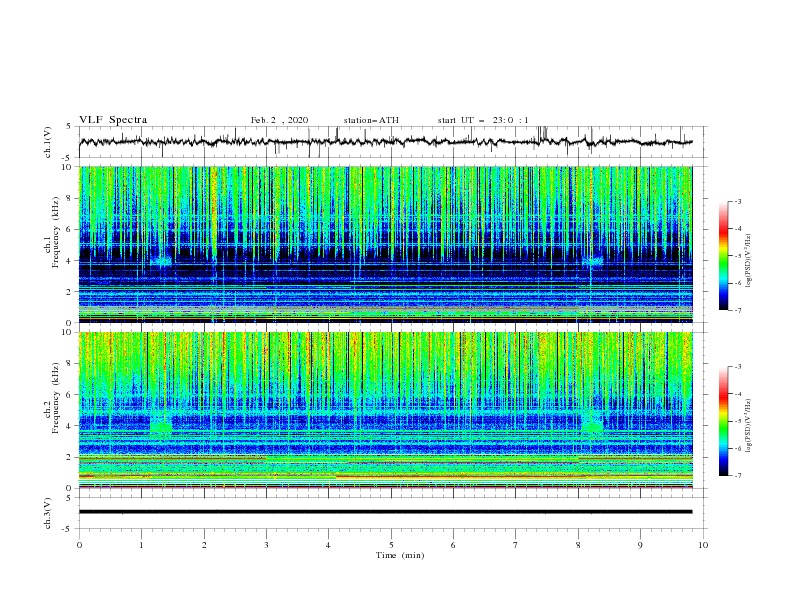Click the time axis tick label "0"

[x=79, y=545]
